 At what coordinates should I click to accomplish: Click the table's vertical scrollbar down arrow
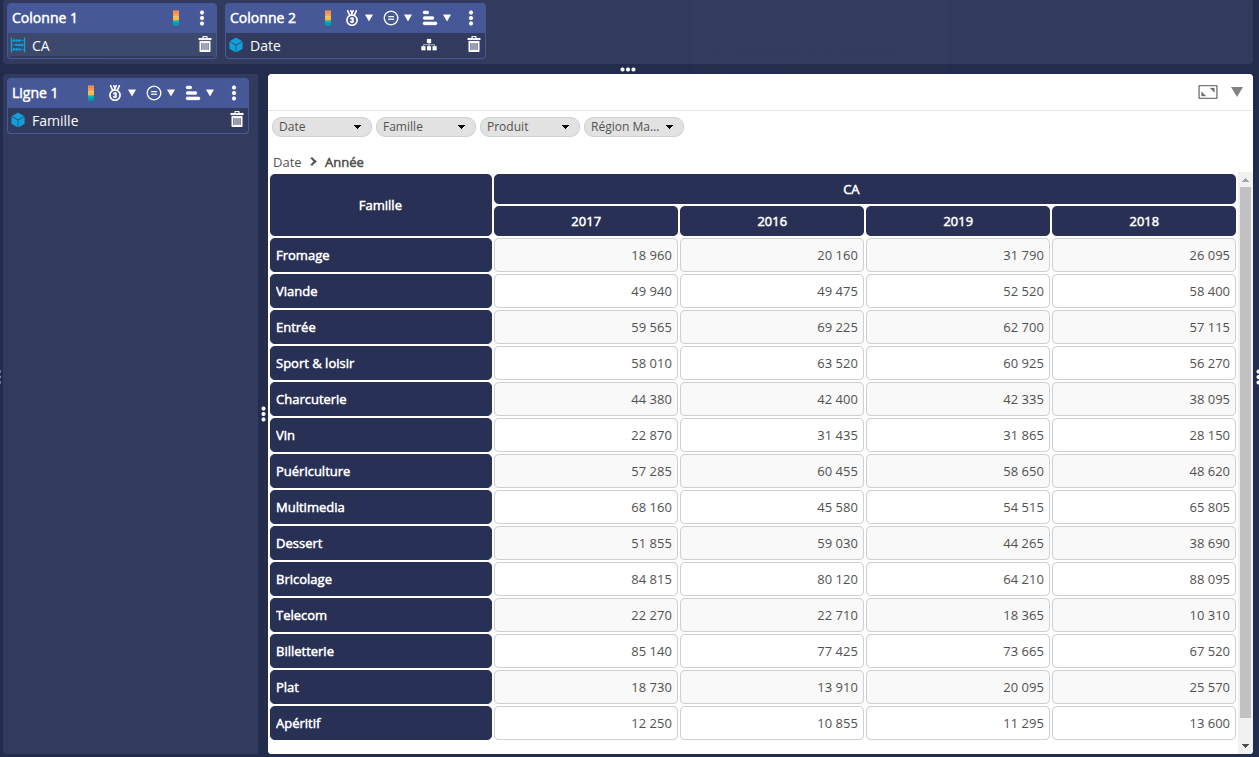coord(1245,745)
